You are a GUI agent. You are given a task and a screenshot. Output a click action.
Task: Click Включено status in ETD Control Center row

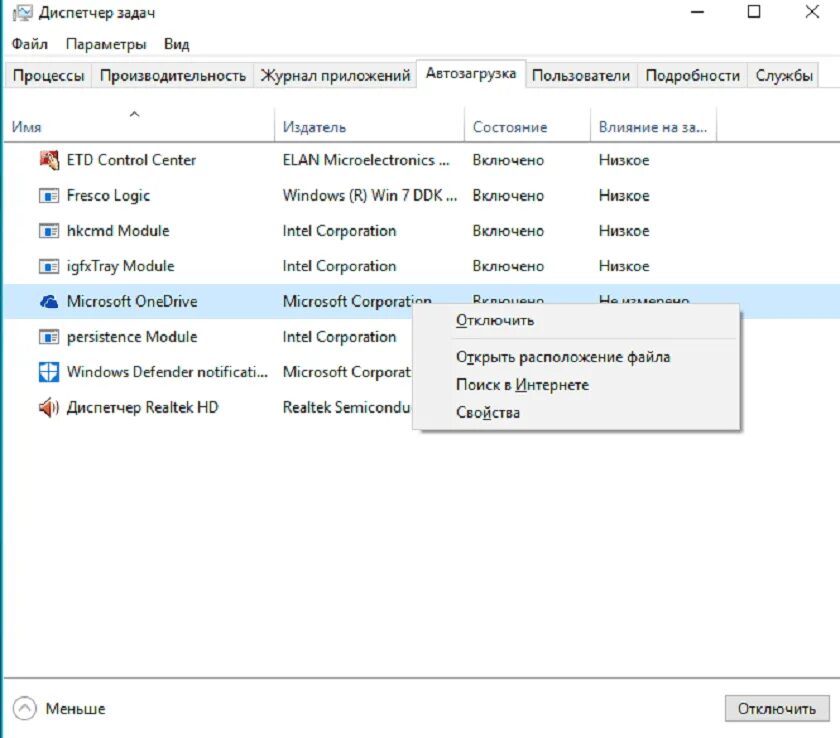coord(508,160)
